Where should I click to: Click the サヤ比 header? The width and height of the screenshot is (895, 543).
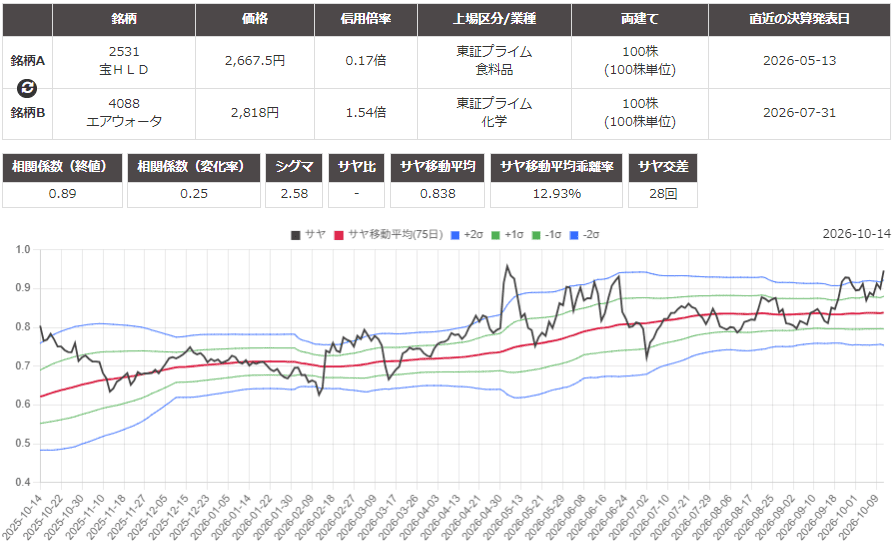click(356, 167)
